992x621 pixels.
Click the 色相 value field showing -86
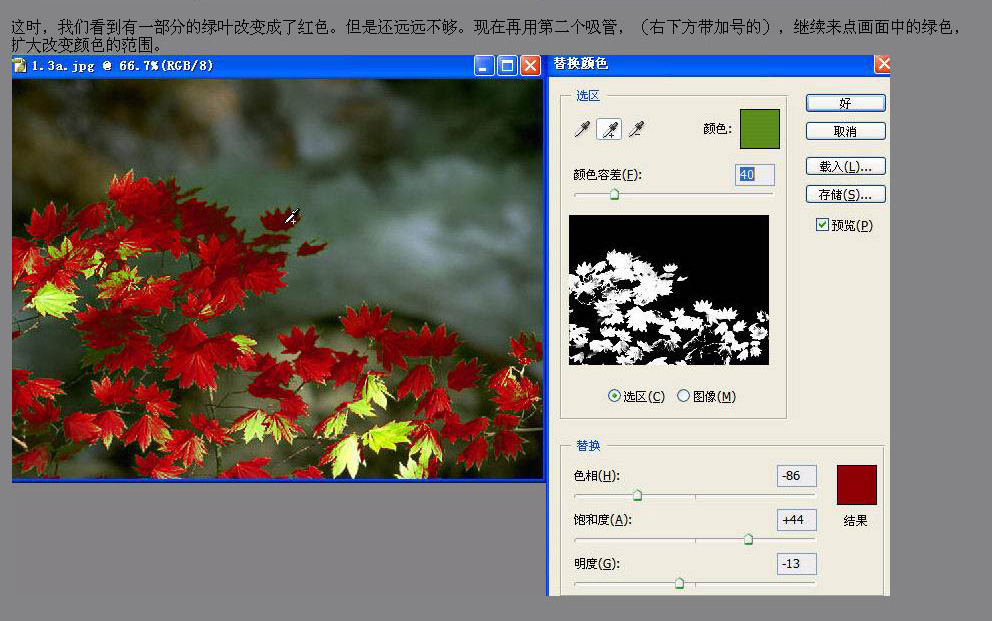click(797, 476)
